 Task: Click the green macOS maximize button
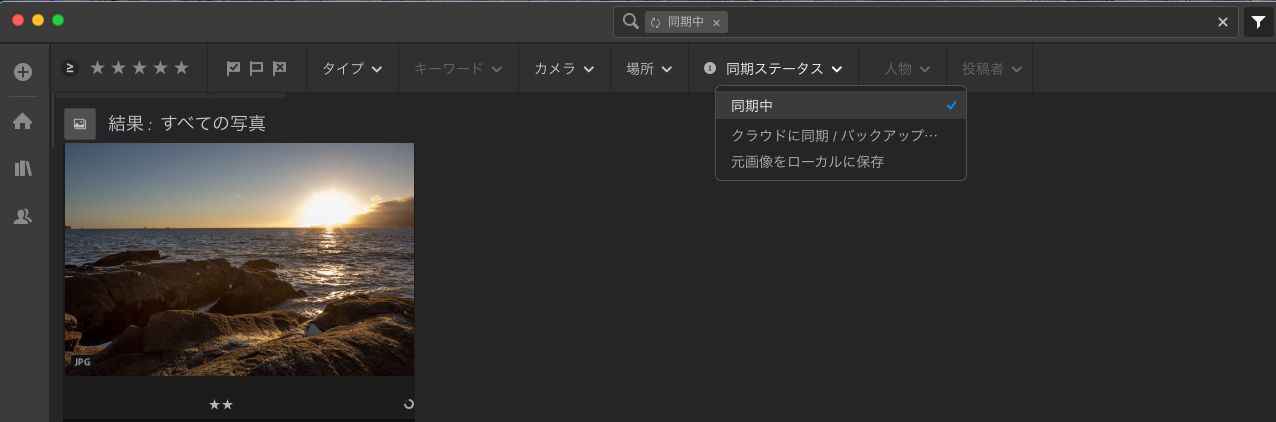tap(58, 20)
